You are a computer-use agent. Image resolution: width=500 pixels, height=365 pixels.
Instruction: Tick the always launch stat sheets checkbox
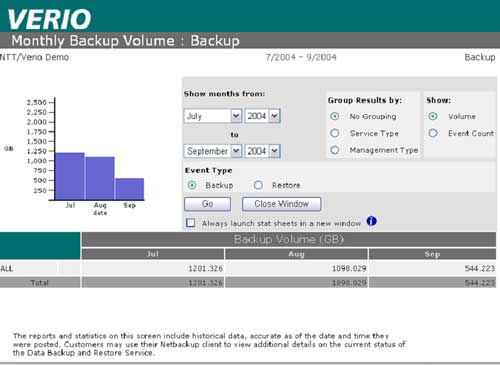190,223
